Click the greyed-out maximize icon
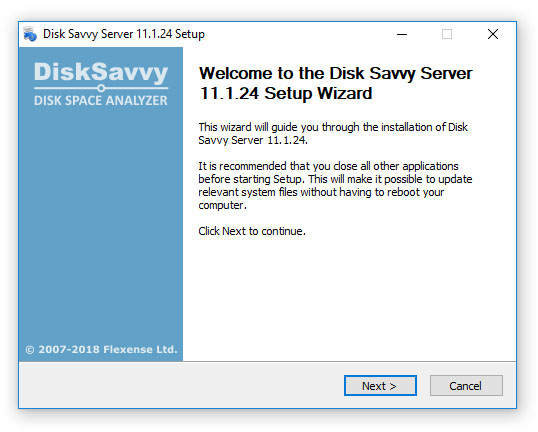Screen dimensions: 538x432 tap(447, 34)
